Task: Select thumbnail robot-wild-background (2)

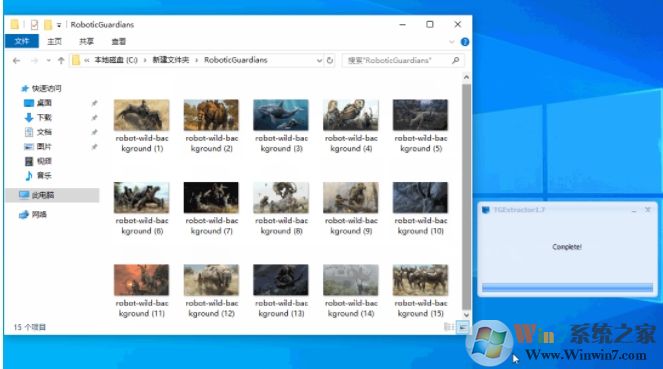Action: pos(211,115)
